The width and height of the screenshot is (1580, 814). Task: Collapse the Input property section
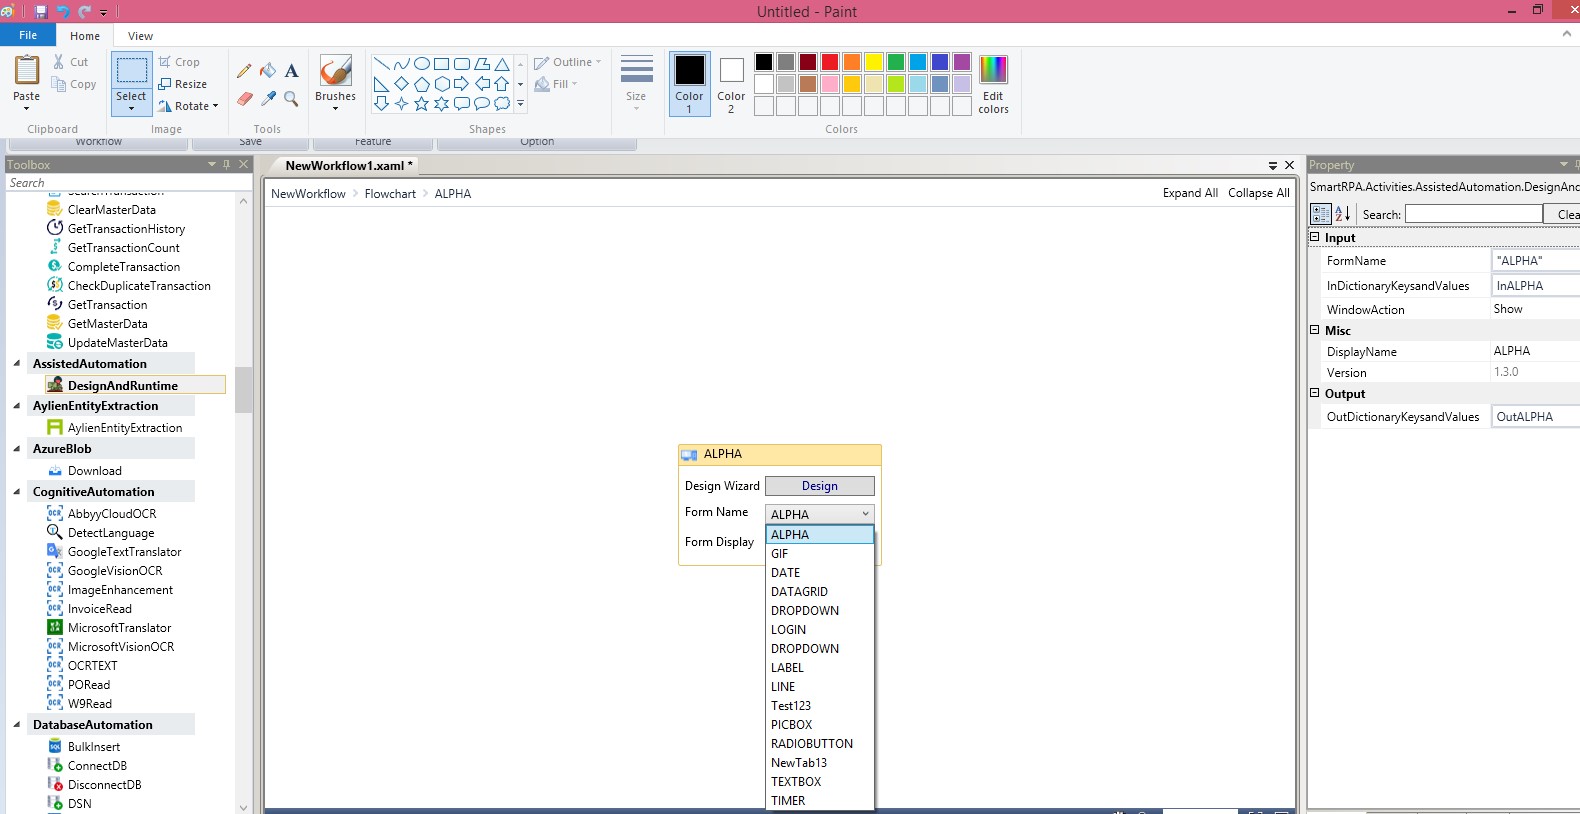click(x=1315, y=238)
